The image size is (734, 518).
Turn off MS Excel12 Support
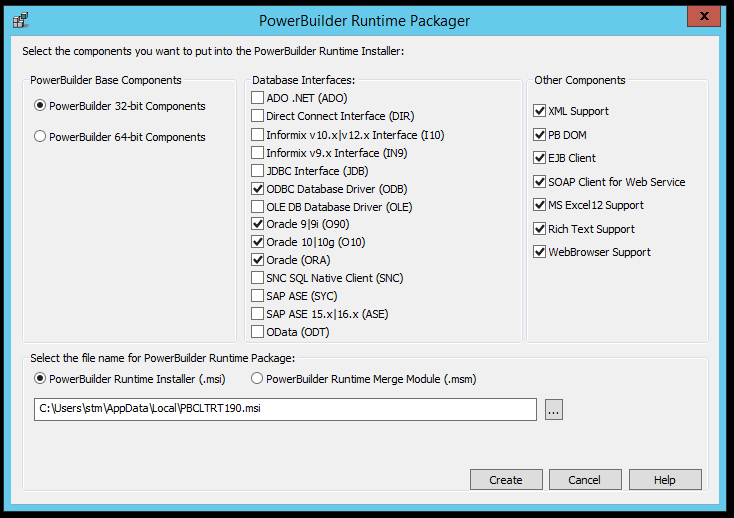coord(540,205)
